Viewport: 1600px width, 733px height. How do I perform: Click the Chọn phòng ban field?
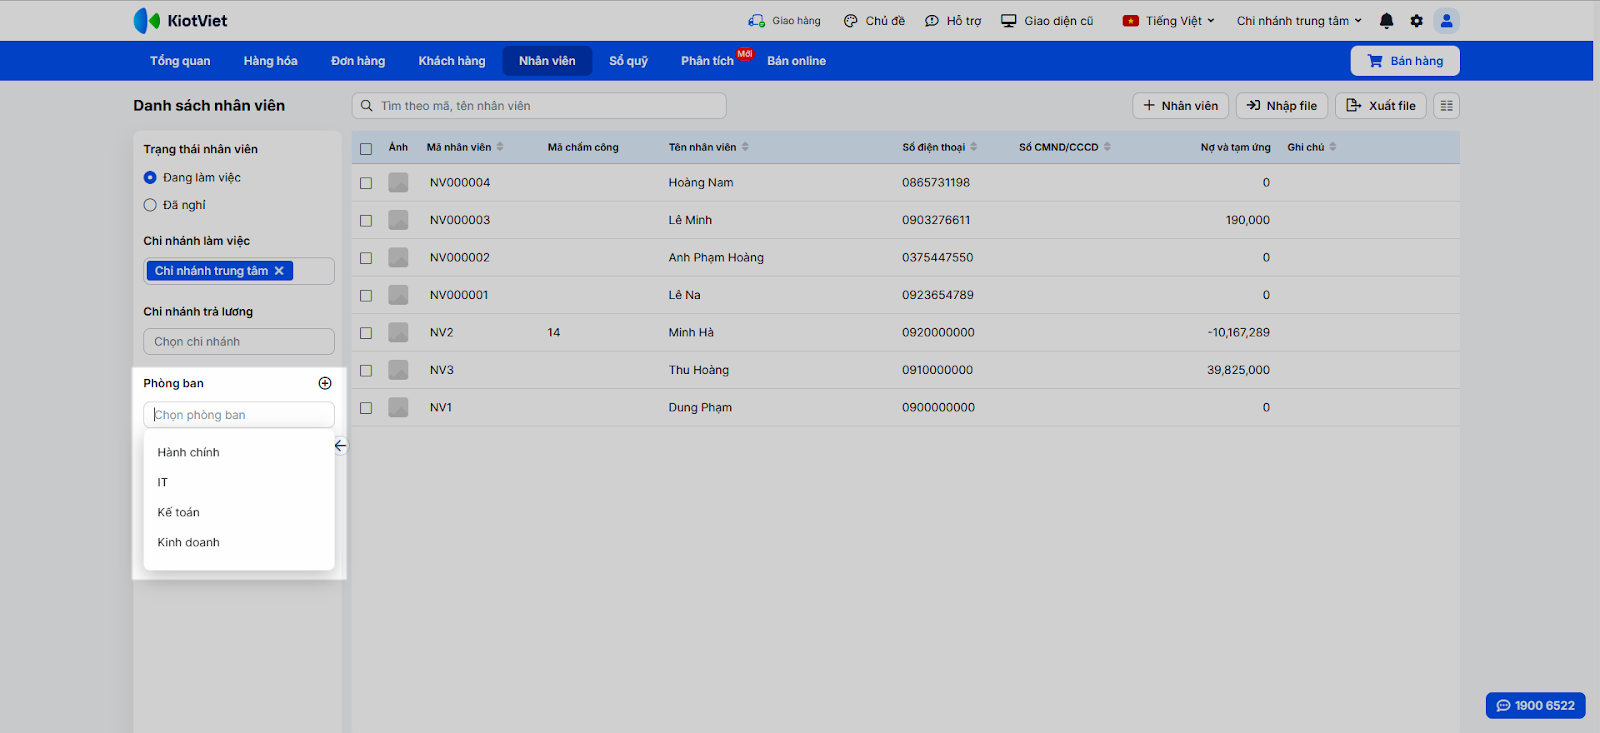tap(239, 415)
